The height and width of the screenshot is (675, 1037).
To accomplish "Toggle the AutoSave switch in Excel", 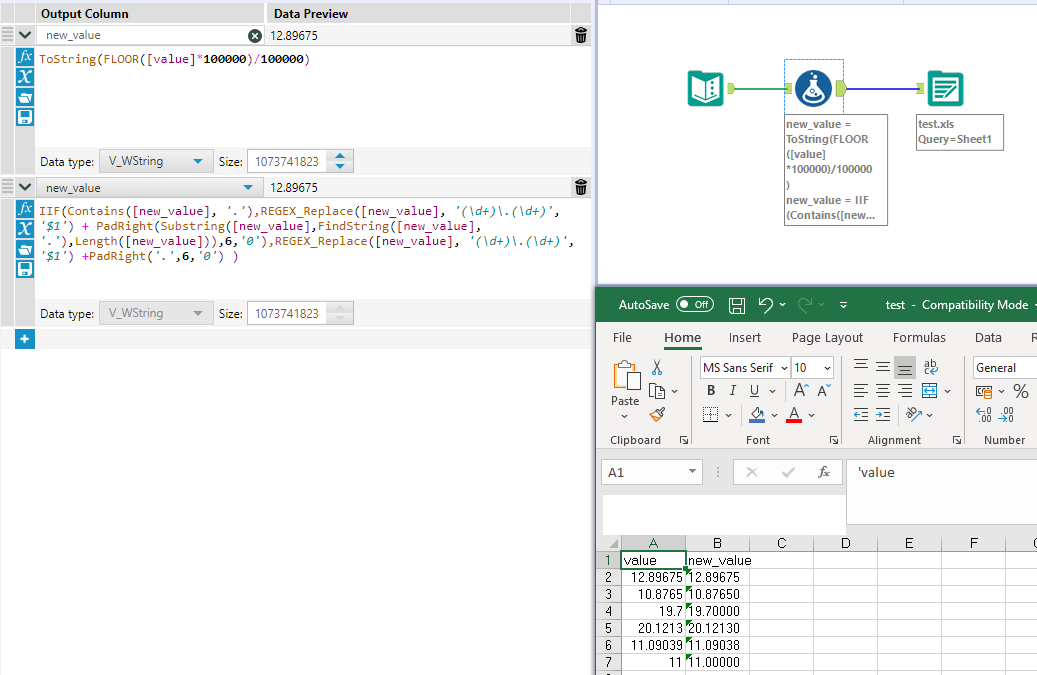I will 694,305.
